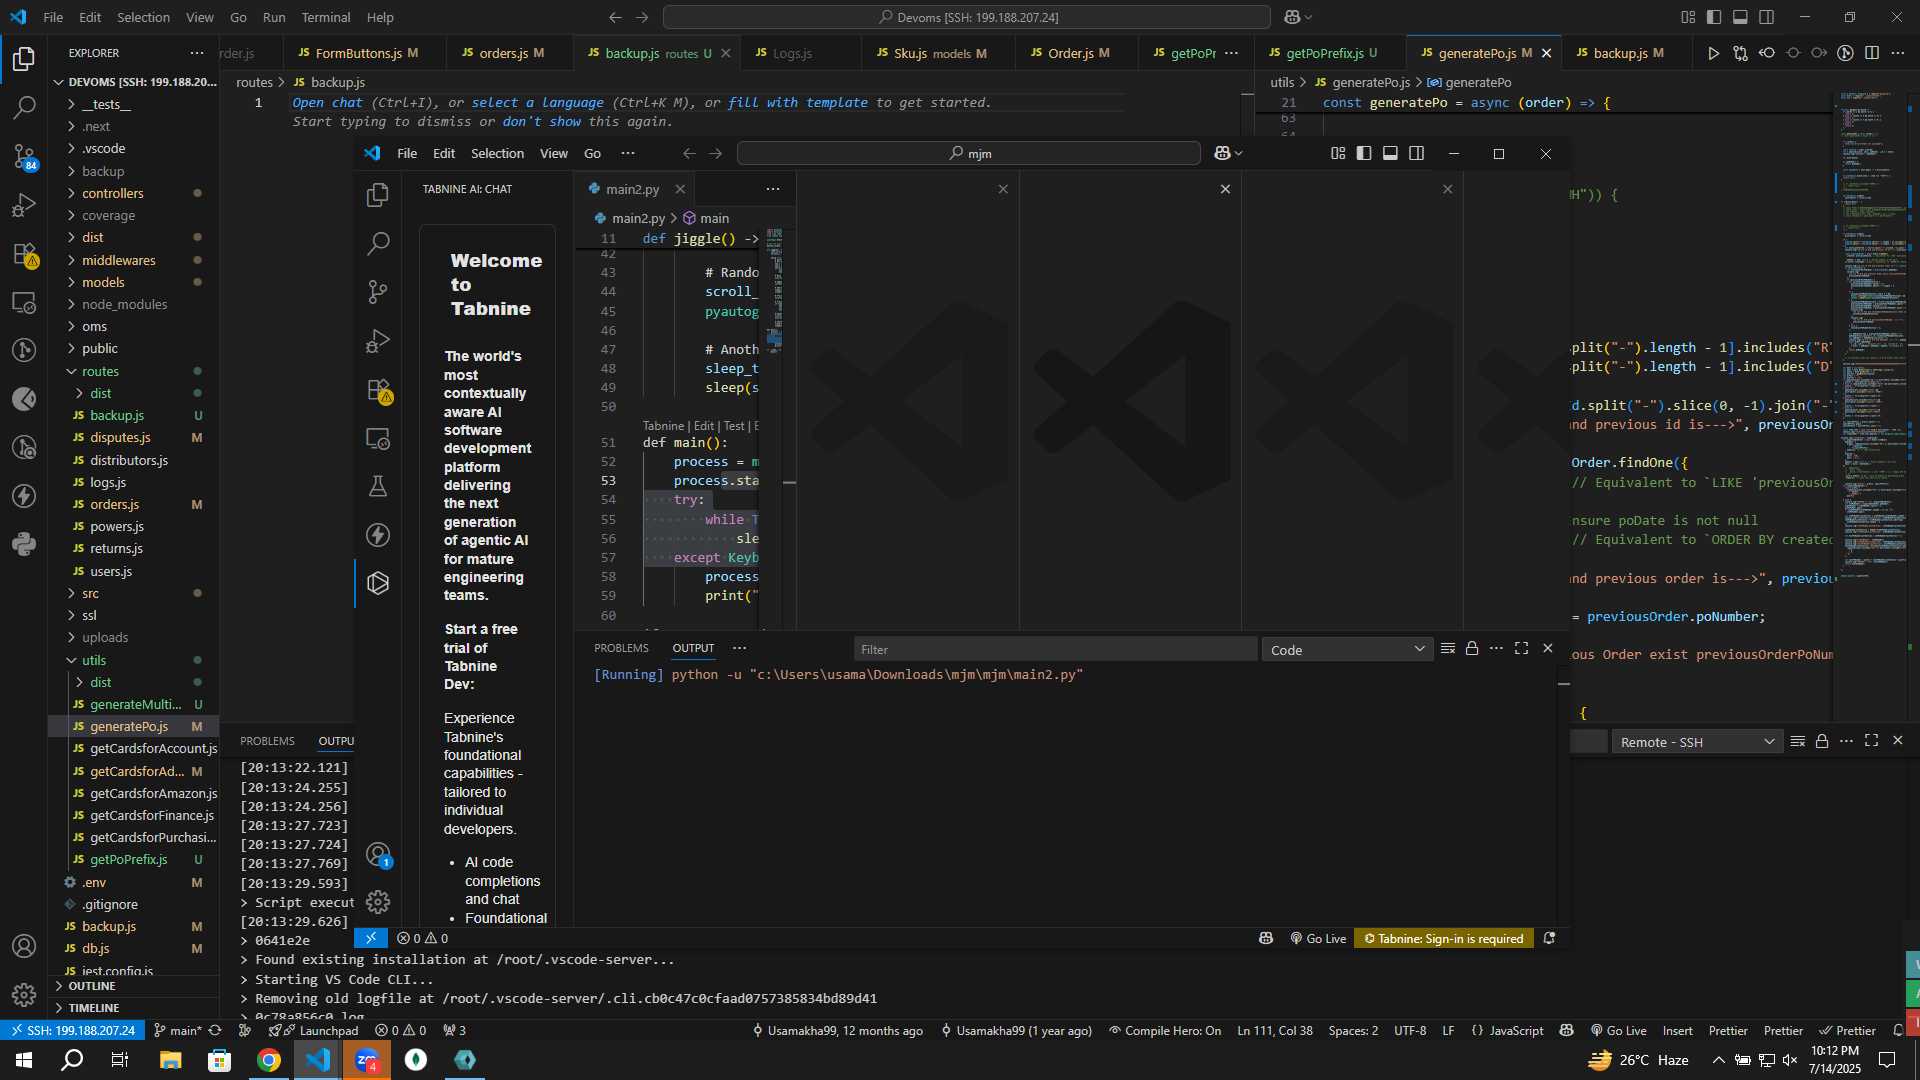
Task: Open Testing flask icon in the mjm window
Action: point(378,487)
